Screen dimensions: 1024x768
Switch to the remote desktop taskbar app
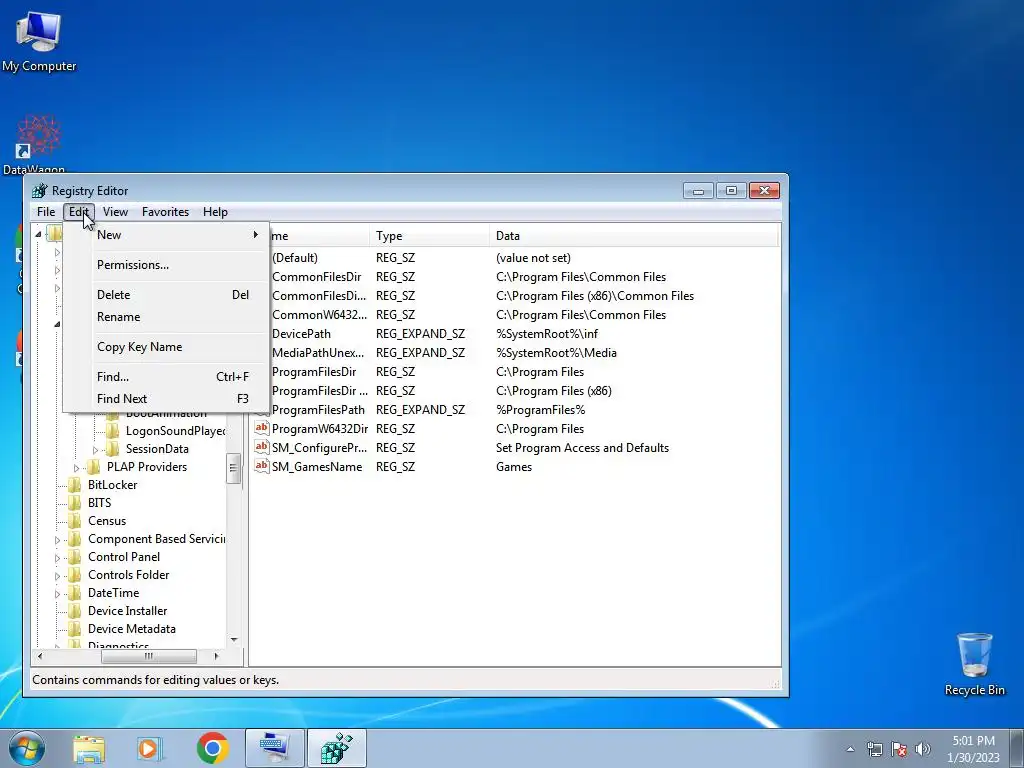coord(274,748)
